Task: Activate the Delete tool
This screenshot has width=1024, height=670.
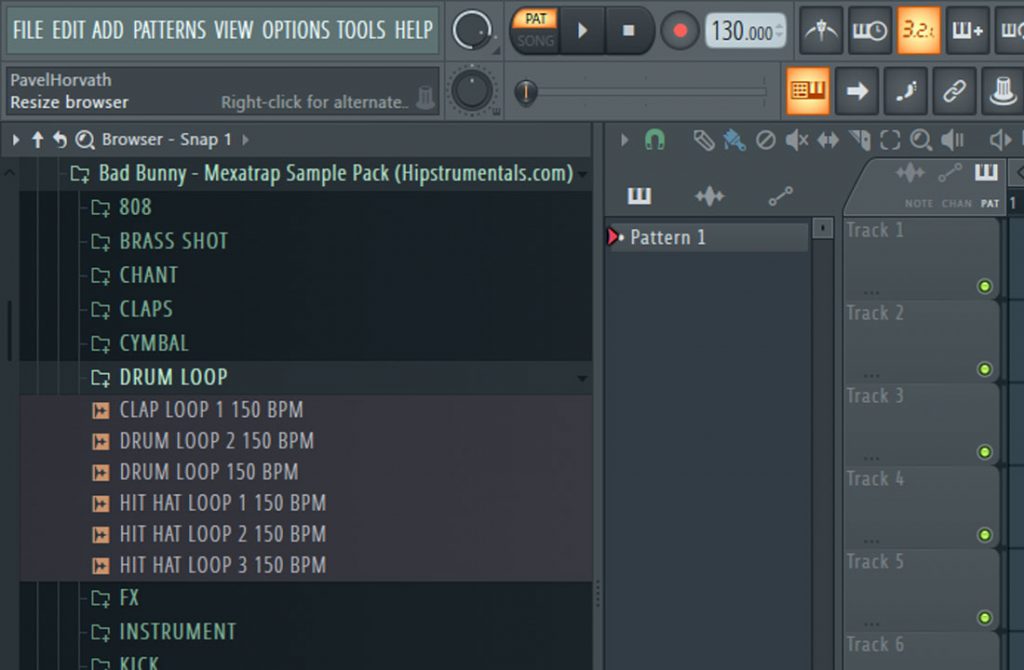Action: coord(766,141)
